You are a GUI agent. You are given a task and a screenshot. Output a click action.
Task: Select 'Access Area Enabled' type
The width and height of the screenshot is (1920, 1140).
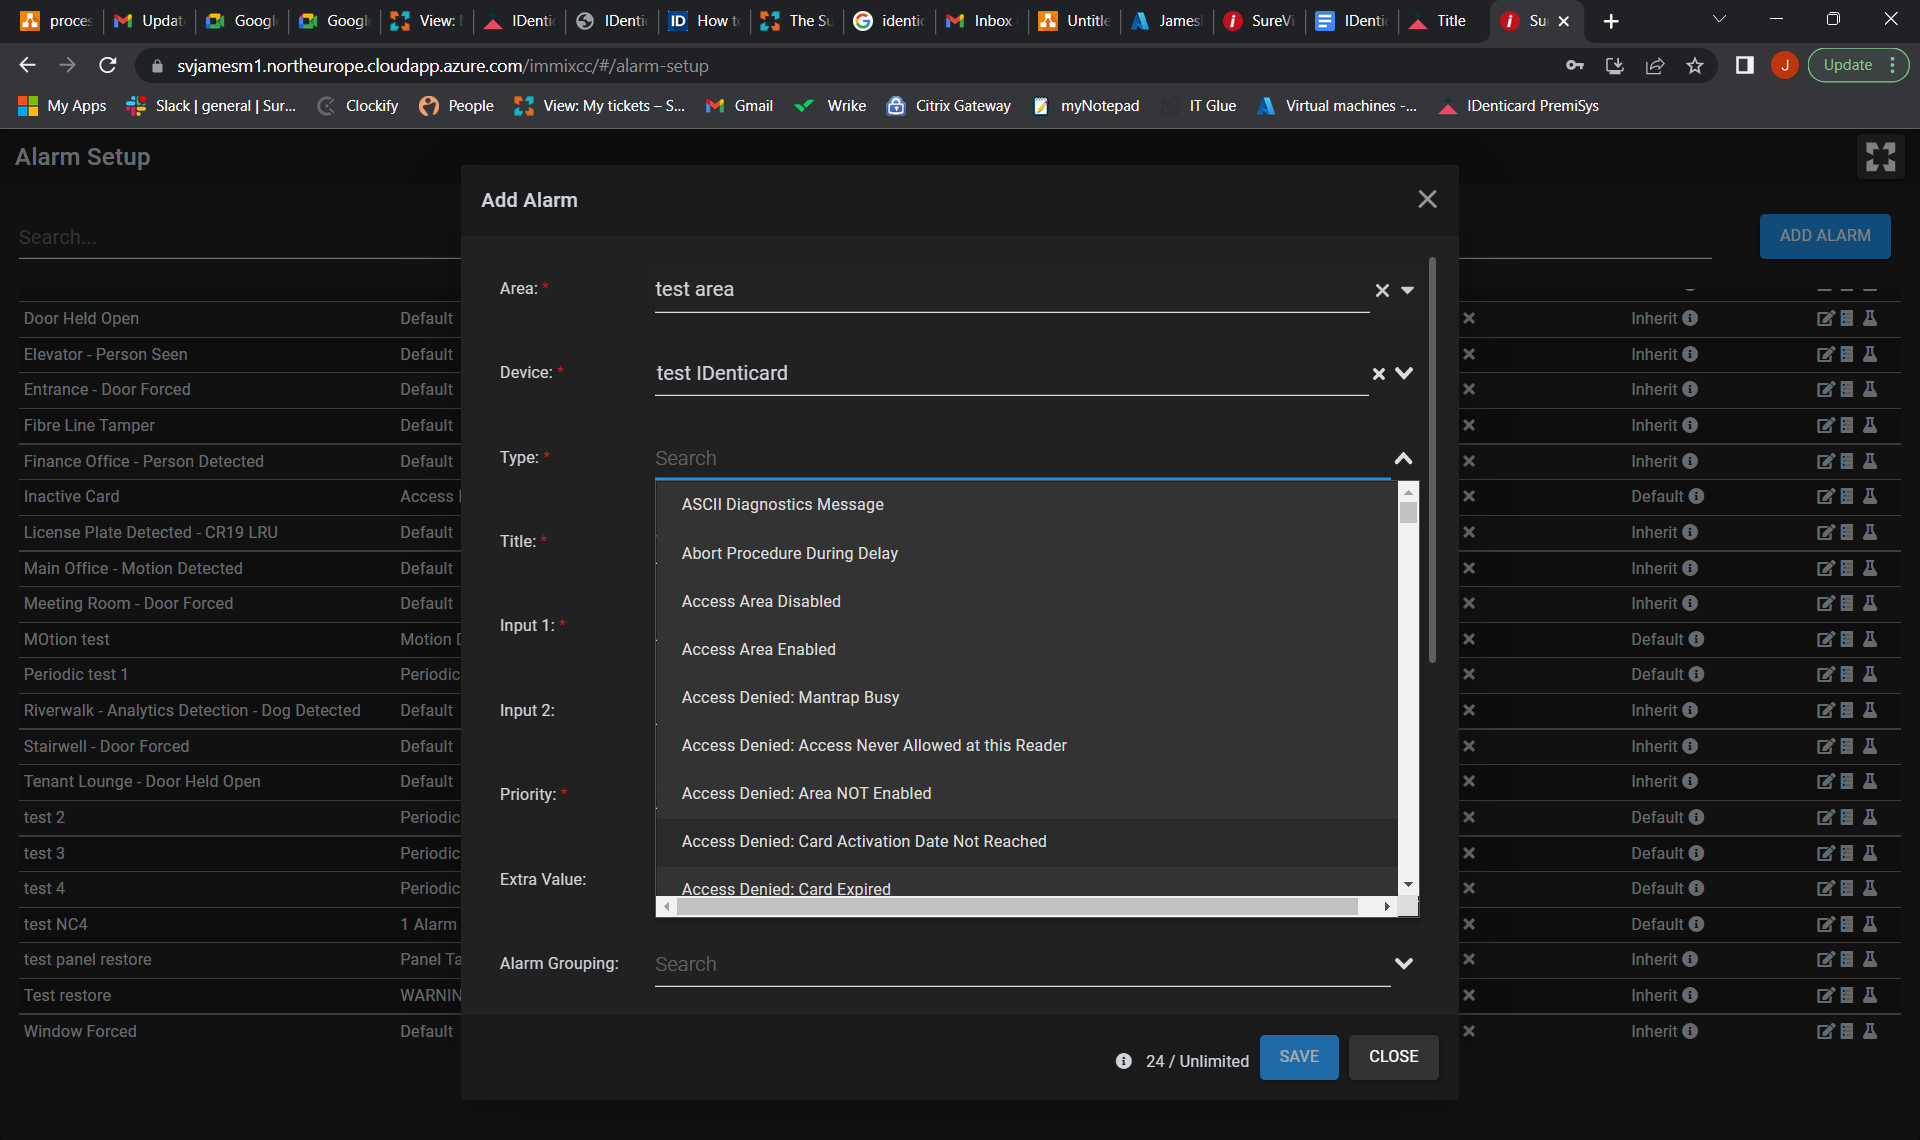click(x=1026, y=649)
